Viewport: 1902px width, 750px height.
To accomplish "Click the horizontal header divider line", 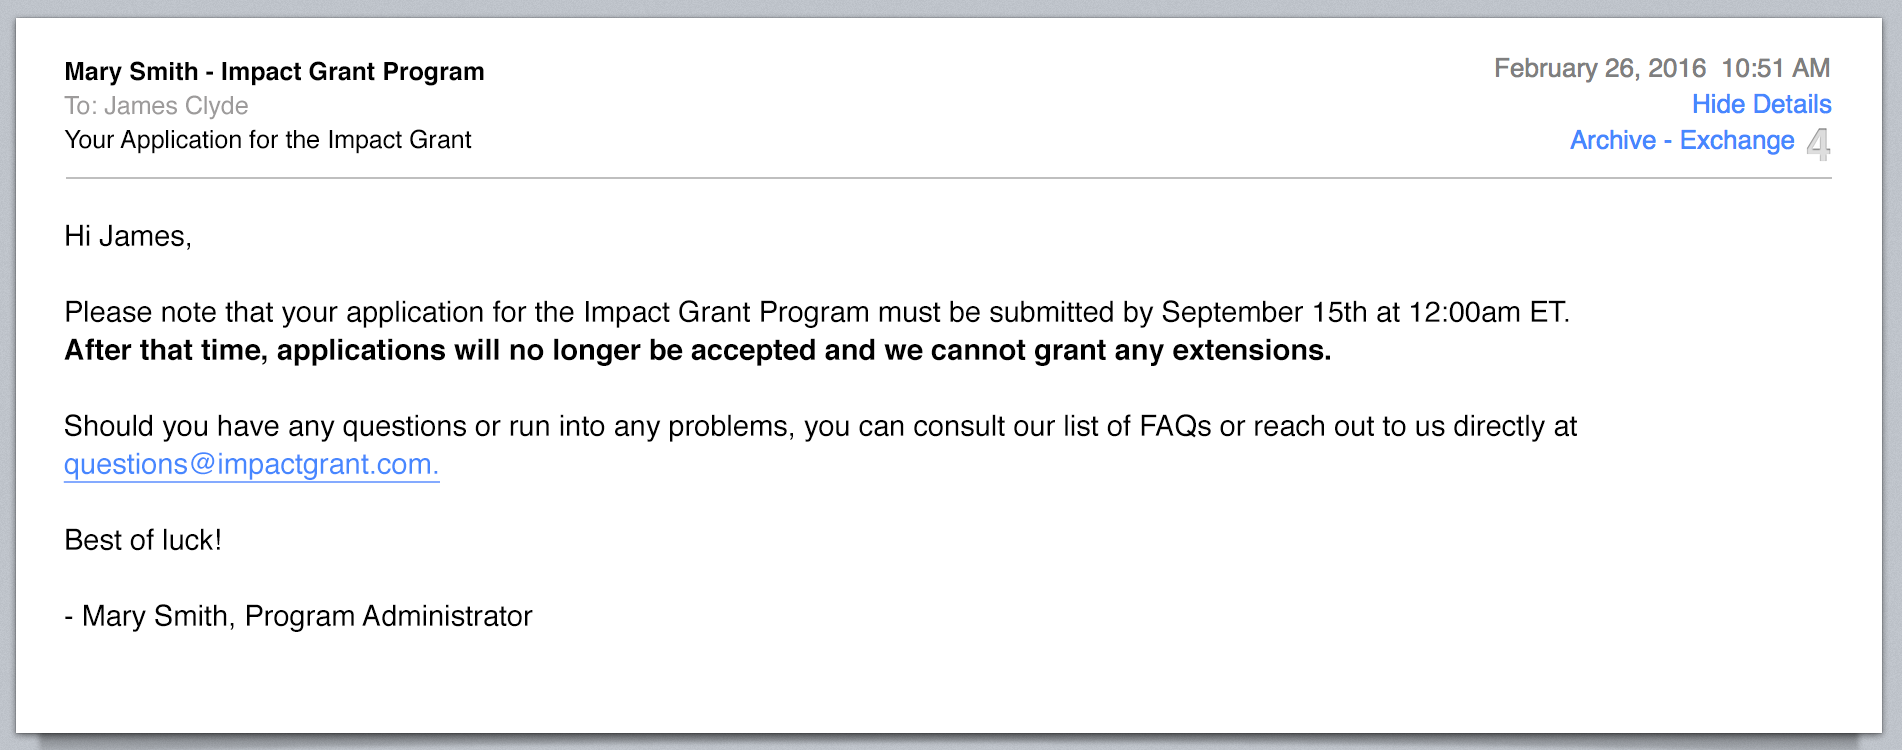I will click(948, 178).
